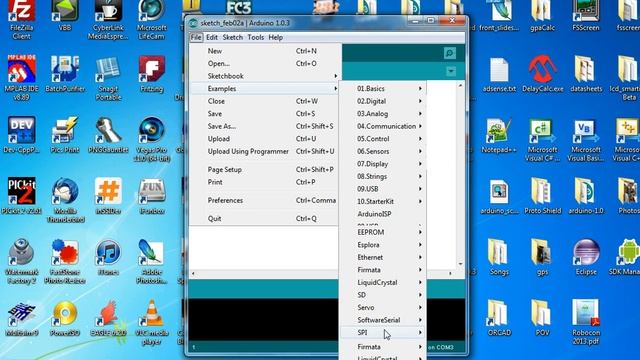Image resolution: width=640 pixels, height=360 pixels.
Task: Open the Help menu
Action: pos(276,37)
